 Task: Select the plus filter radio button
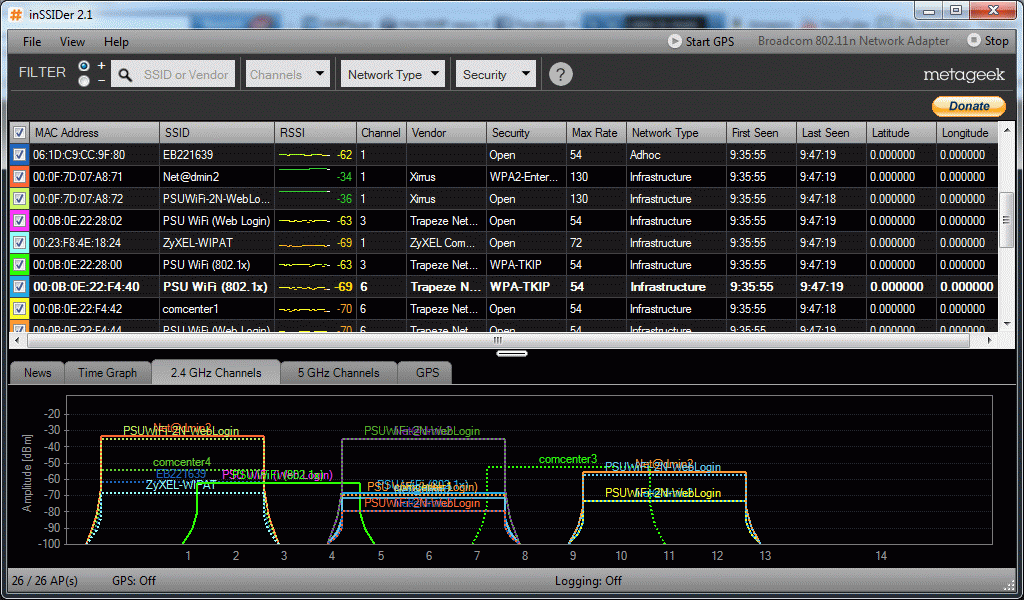84,66
